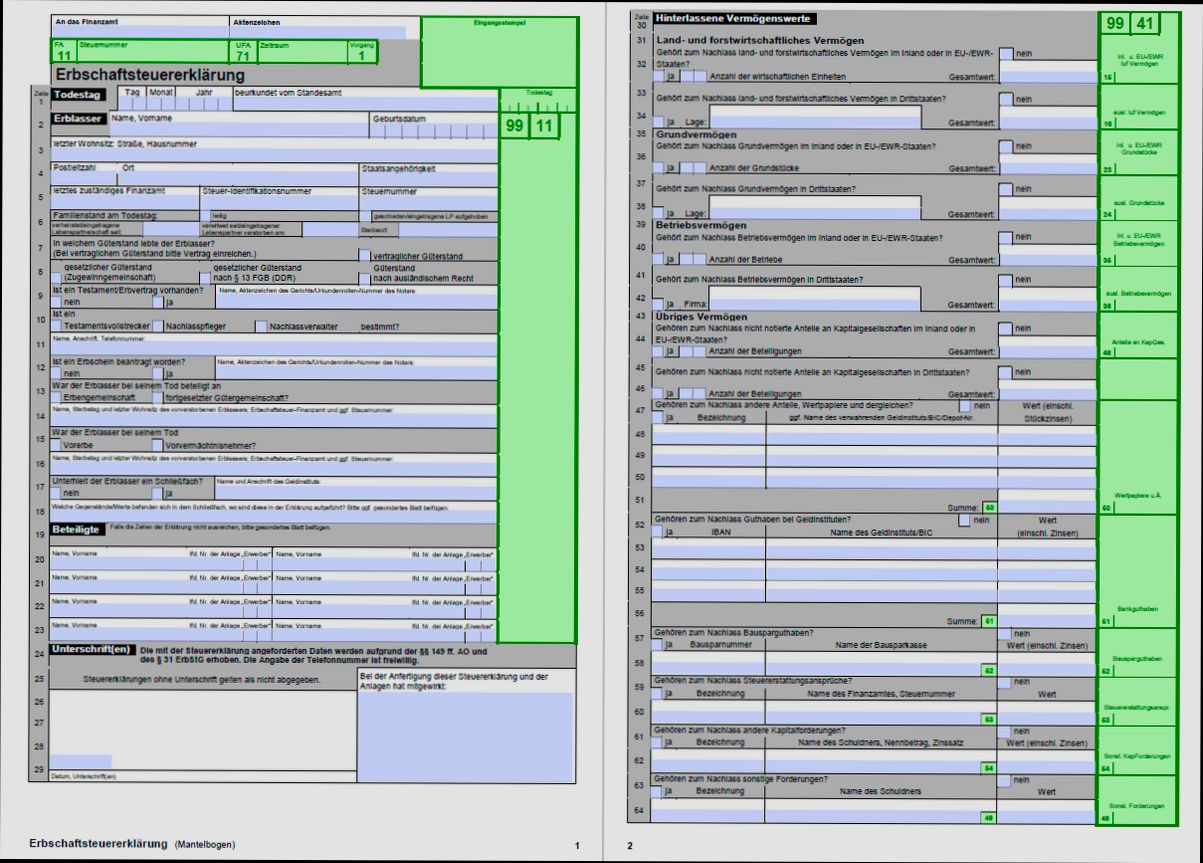1203x863 pixels.
Task: Check the 'ledig' Familienstand checkbox
Action: pos(204,215)
